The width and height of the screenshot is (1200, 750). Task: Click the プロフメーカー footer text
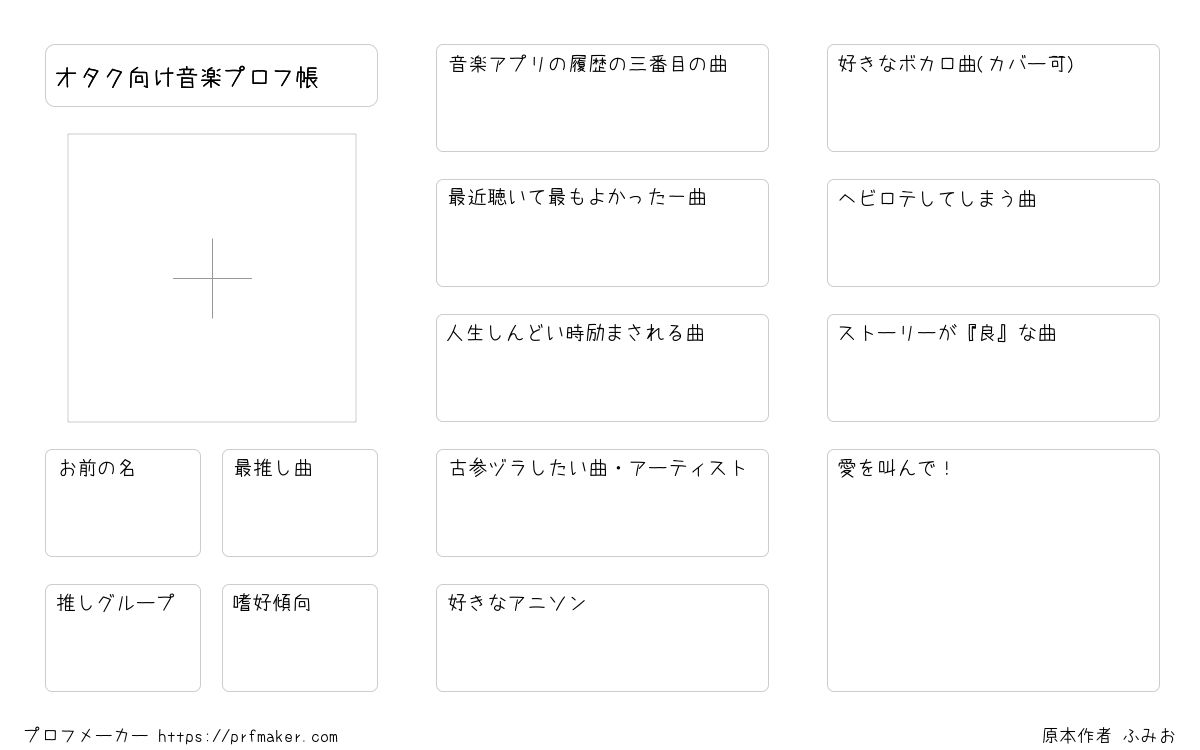[x=86, y=737]
